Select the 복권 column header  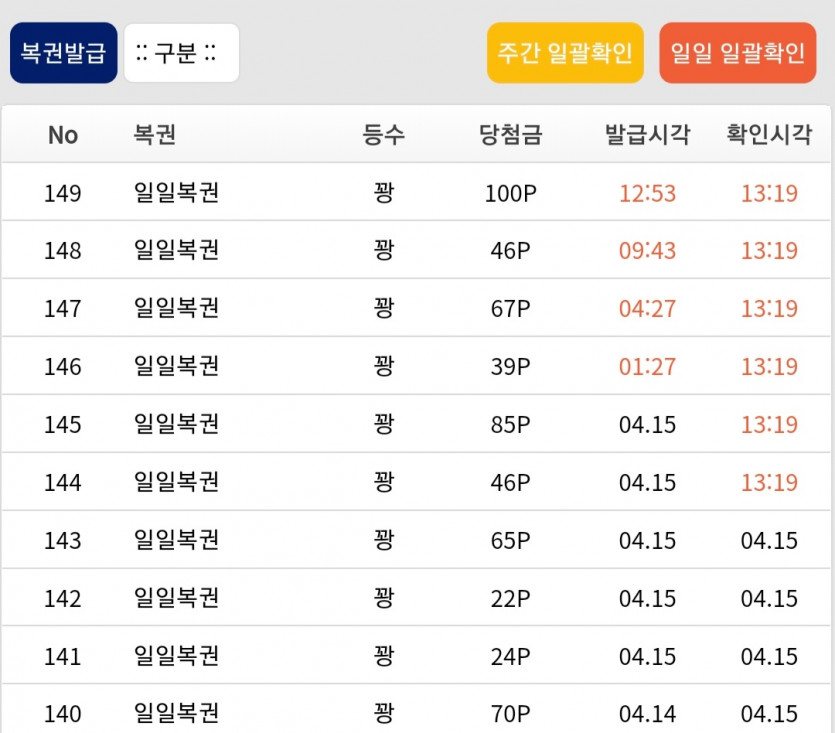[x=154, y=134]
